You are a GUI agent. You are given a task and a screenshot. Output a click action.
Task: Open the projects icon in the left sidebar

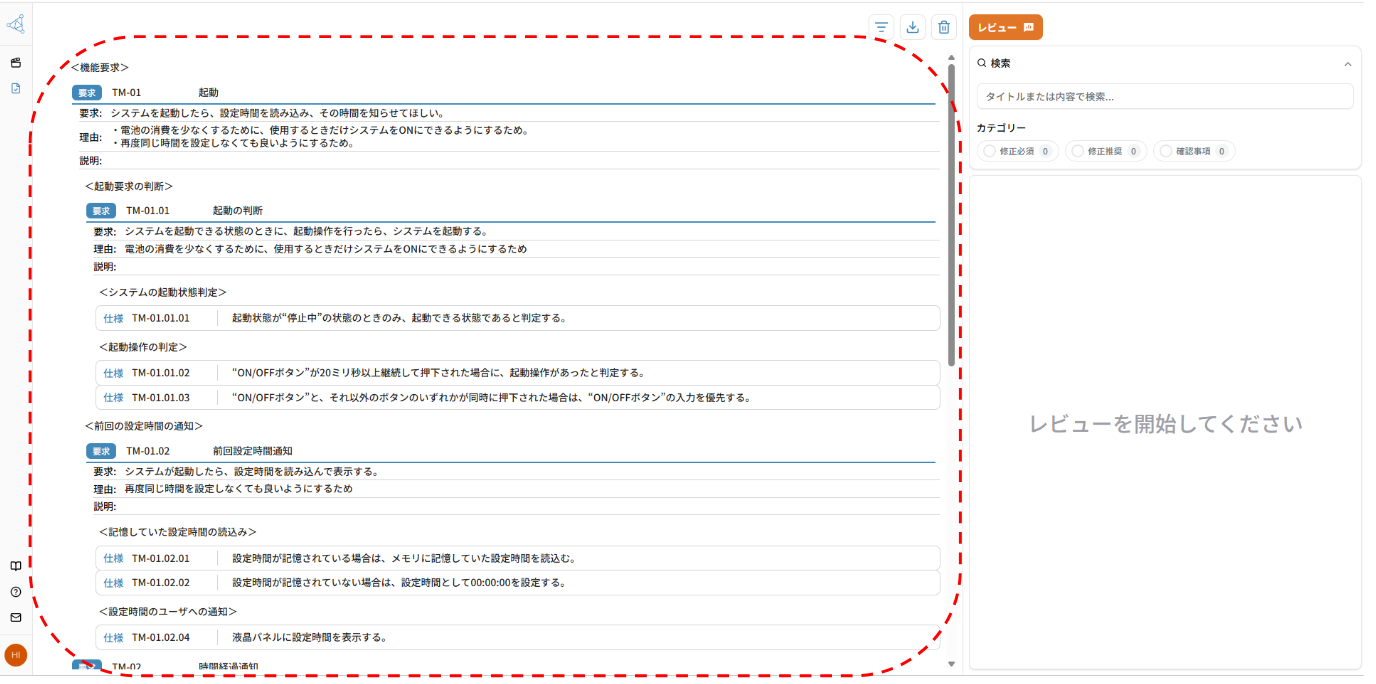(x=16, y=63)
